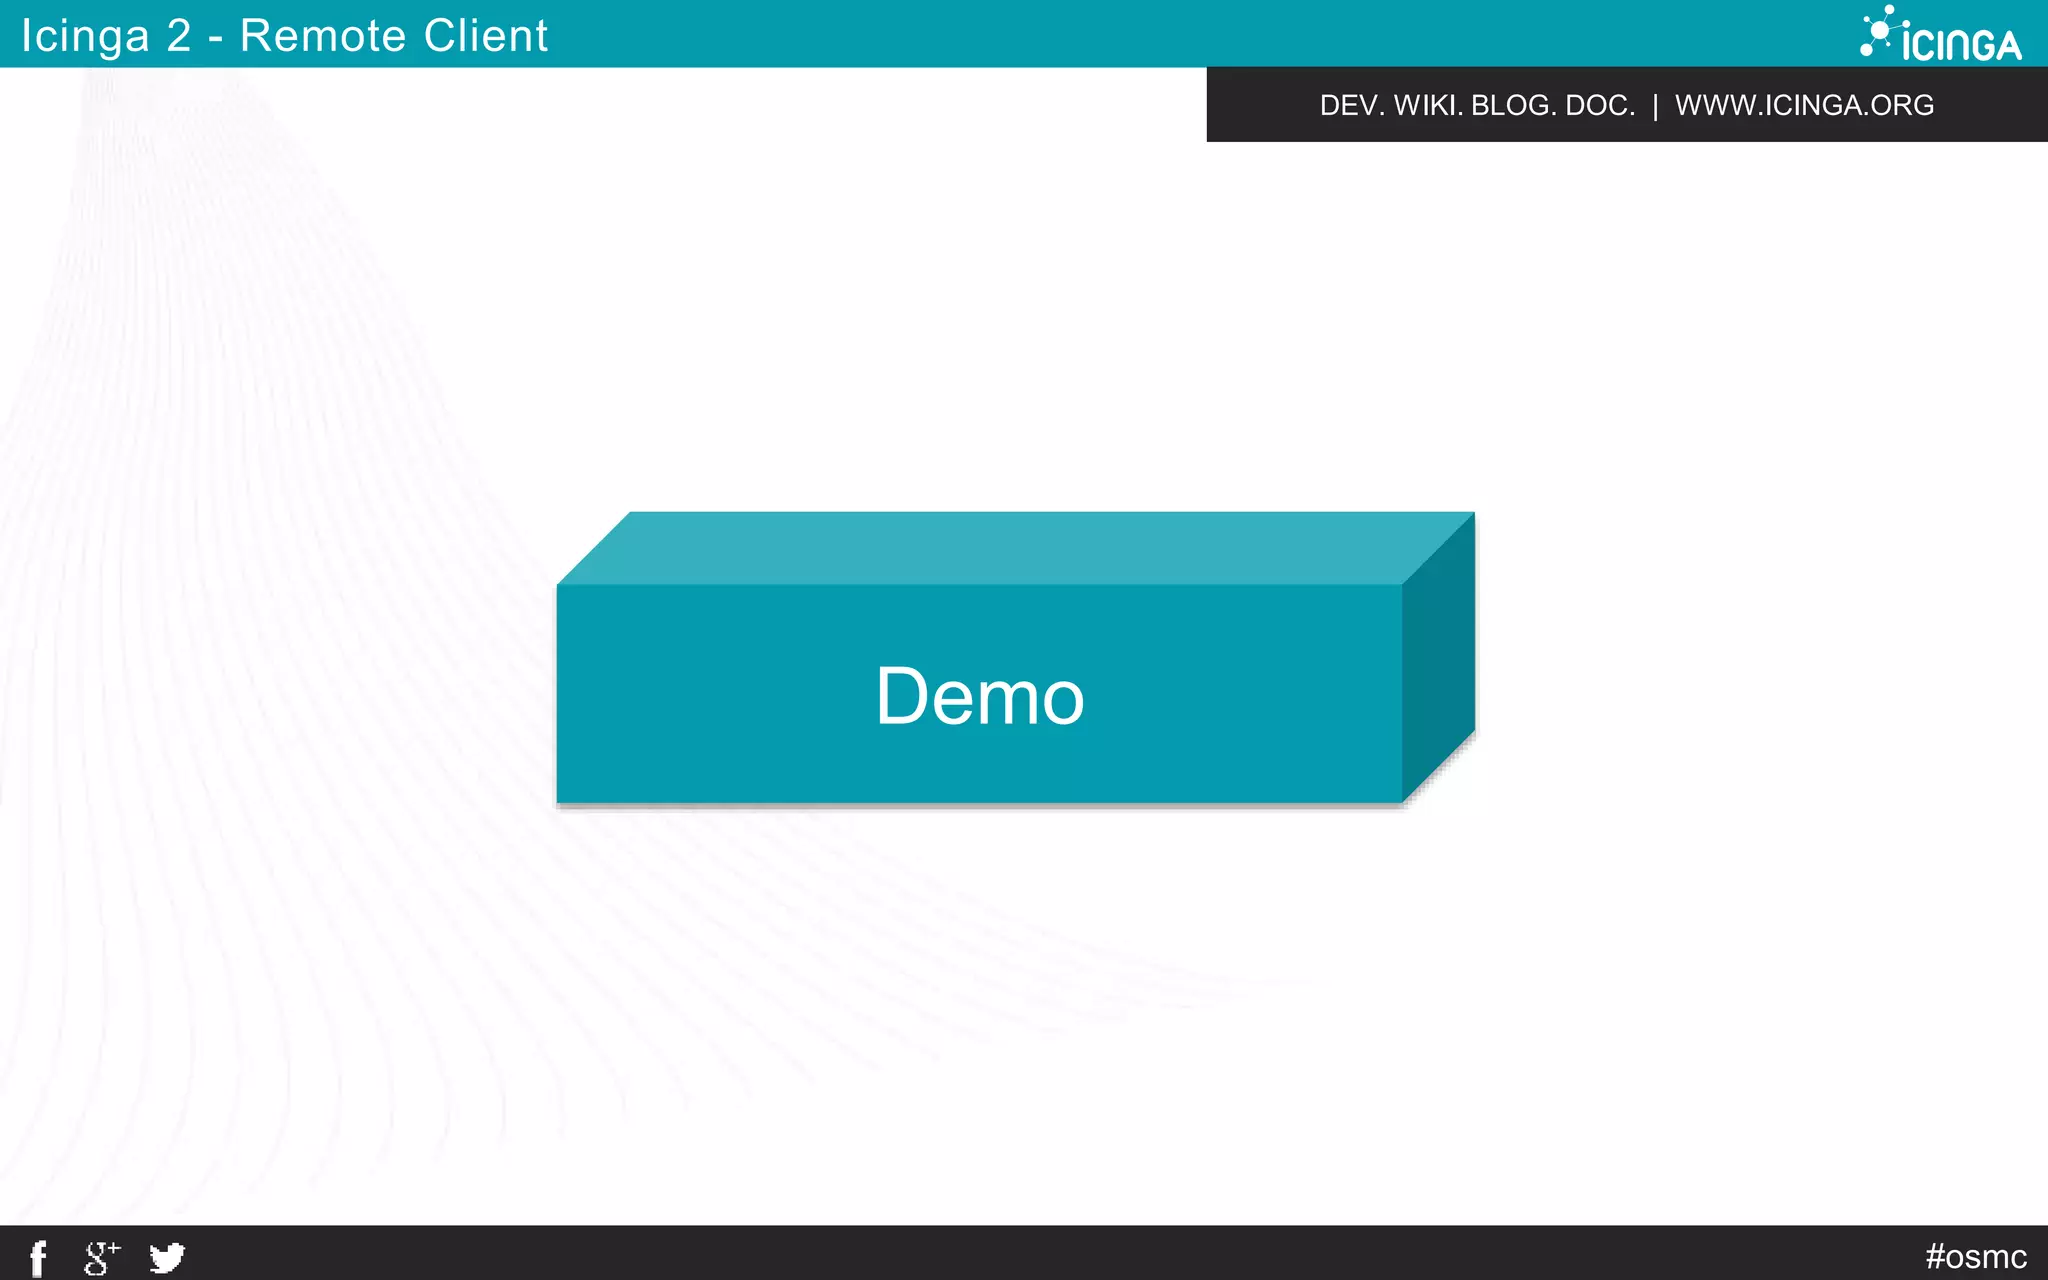This screenshot has width=2048, height=1280.
Task: Click the 'Icinga 2 - Remote Client' title
Action: click(x=285, y=36)
